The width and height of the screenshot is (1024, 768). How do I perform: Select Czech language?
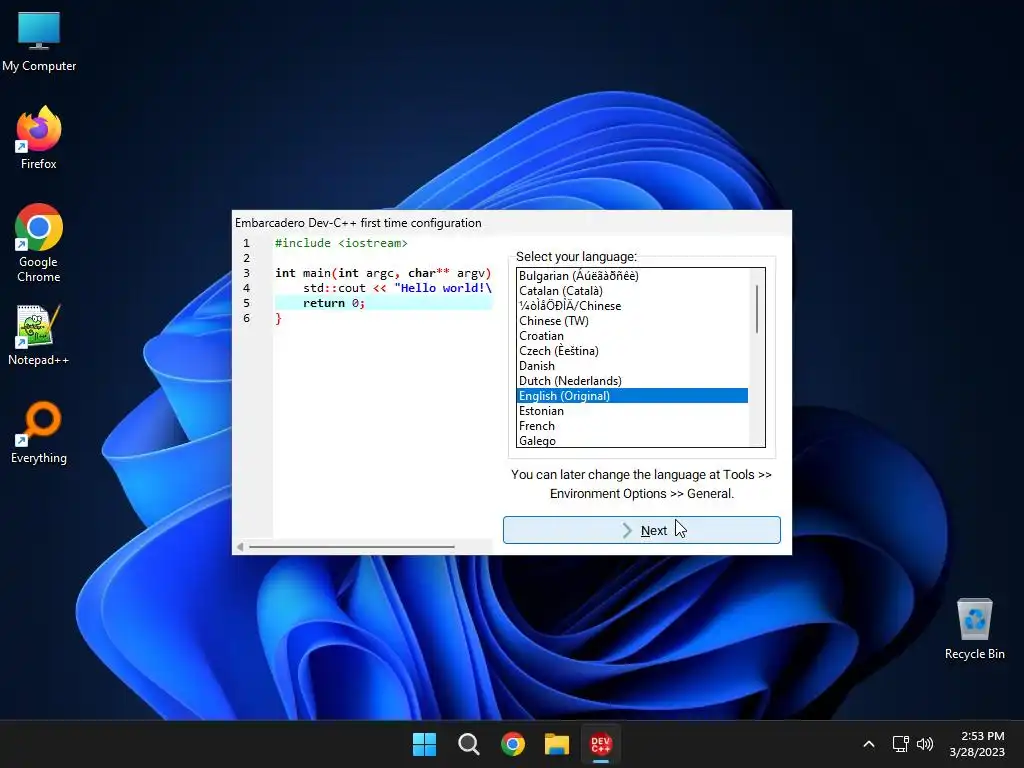(632, 351)
